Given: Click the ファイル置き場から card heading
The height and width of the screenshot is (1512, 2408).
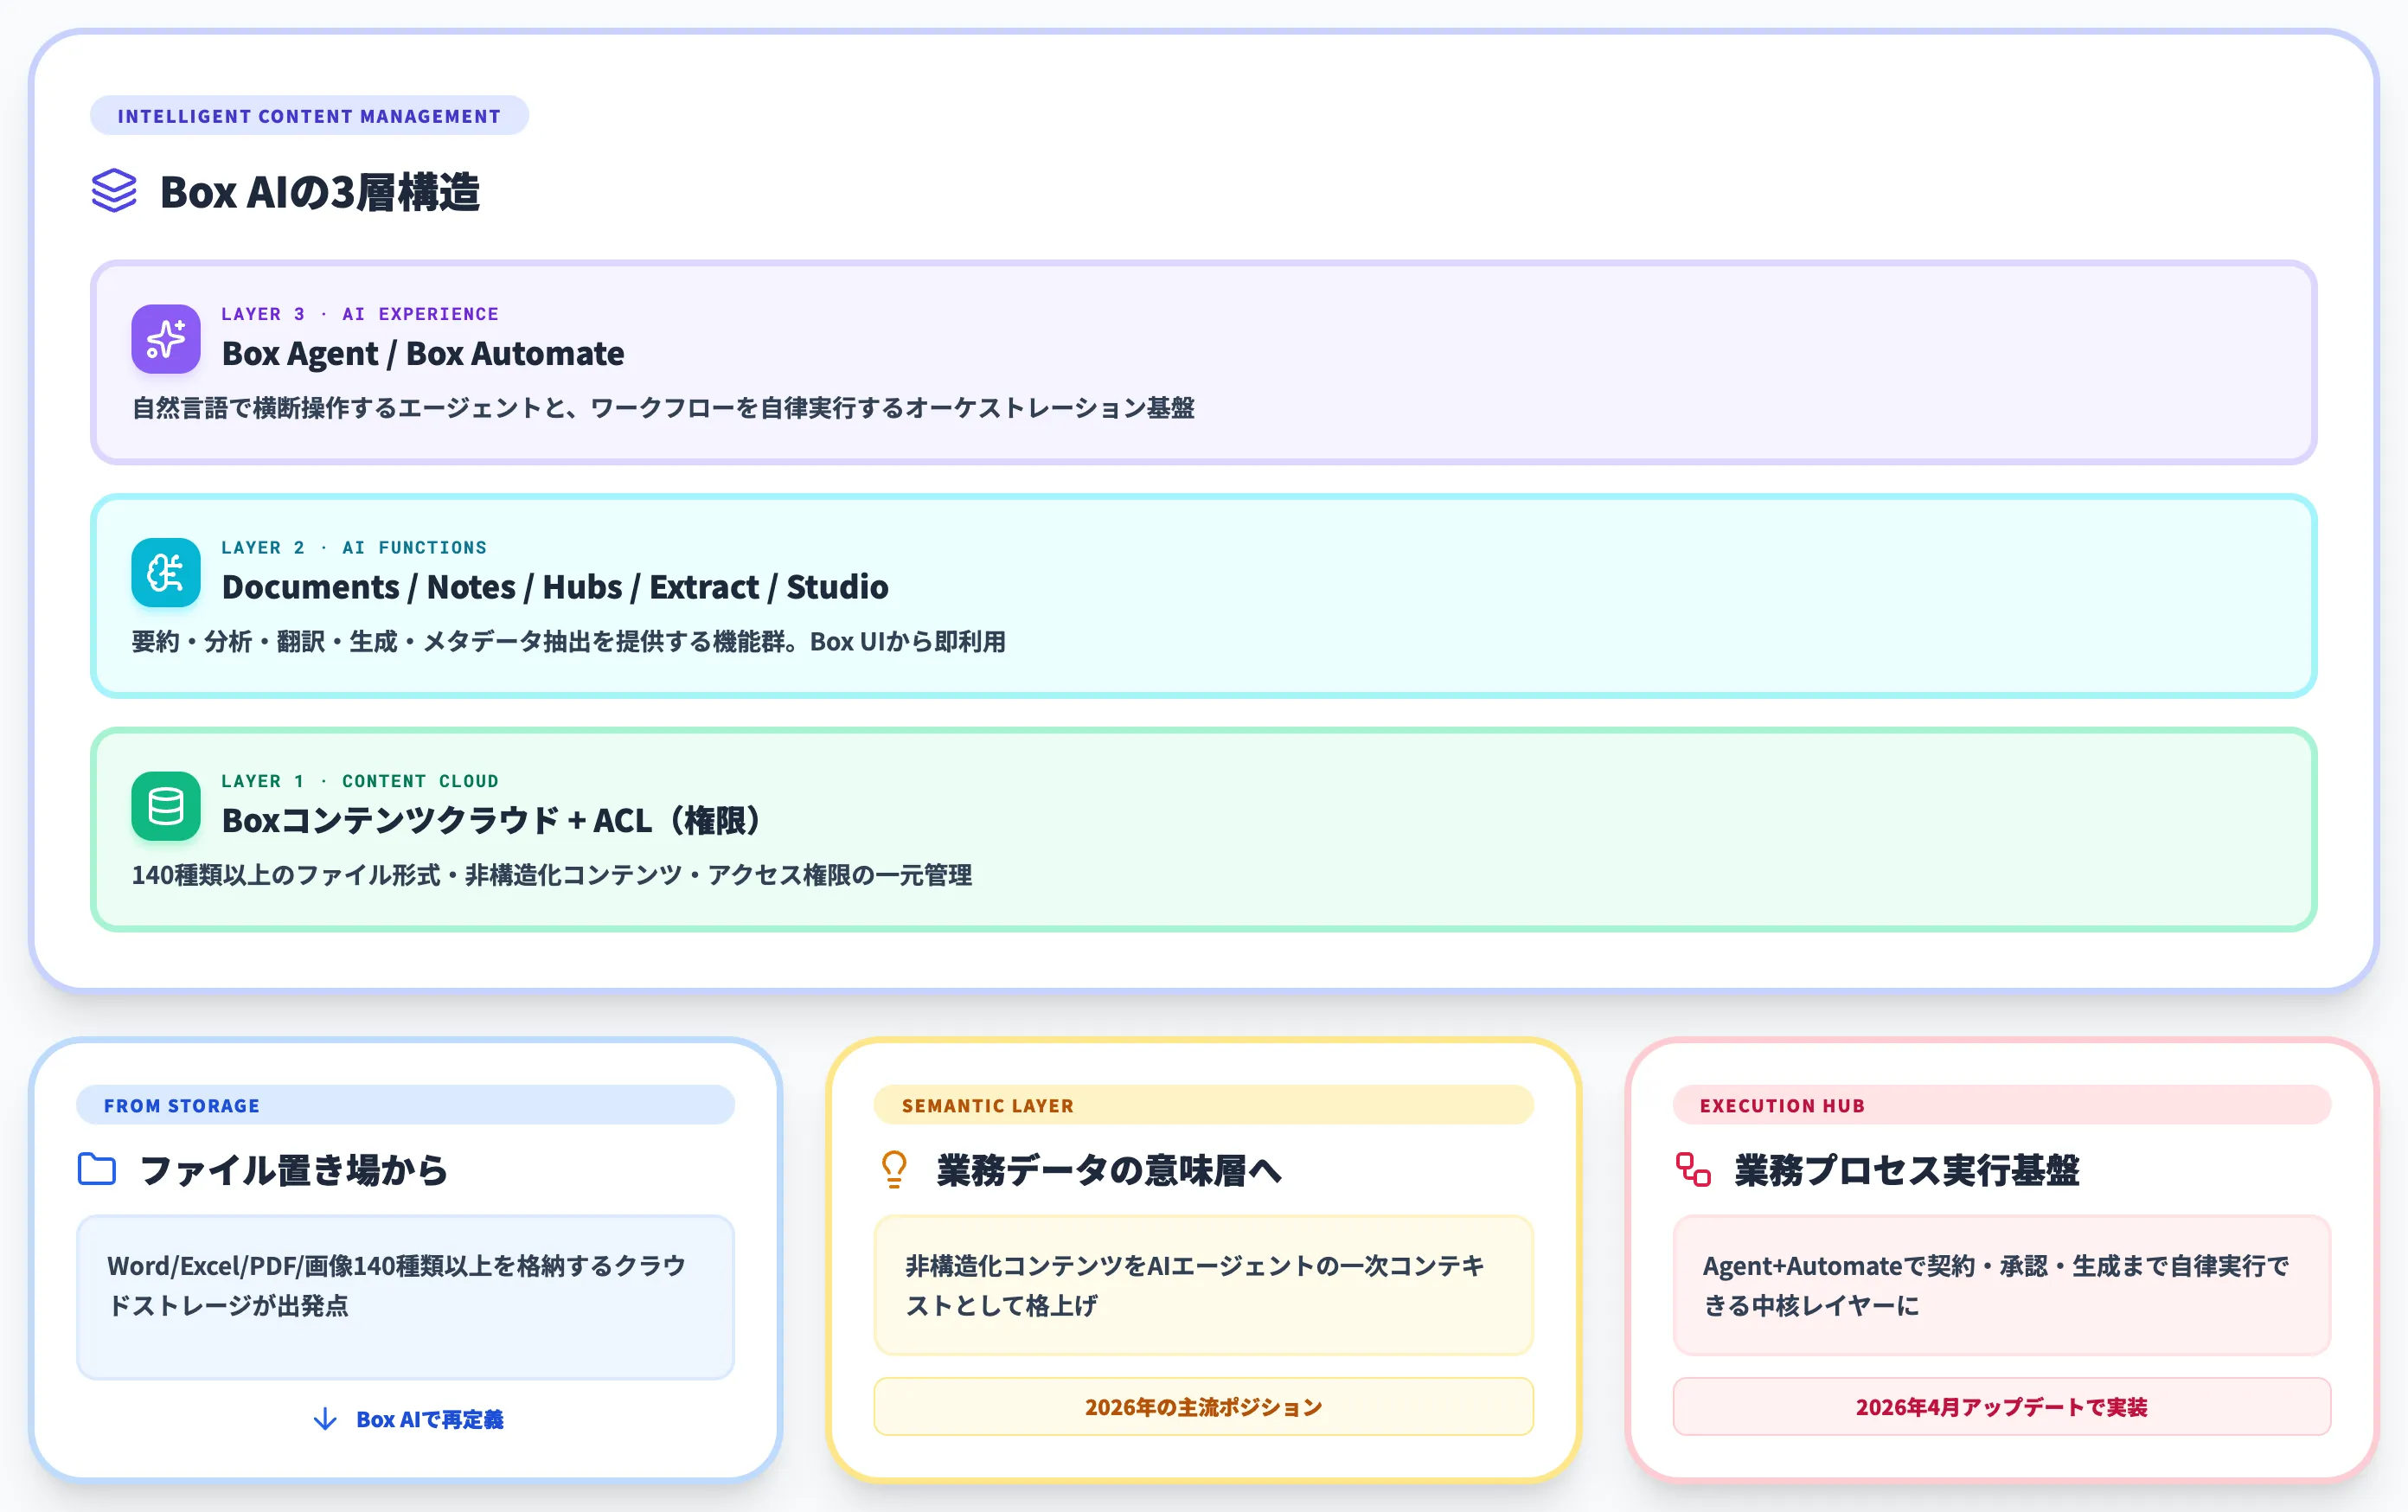Looking at the screenshot, I should [x=294, y=1170].
